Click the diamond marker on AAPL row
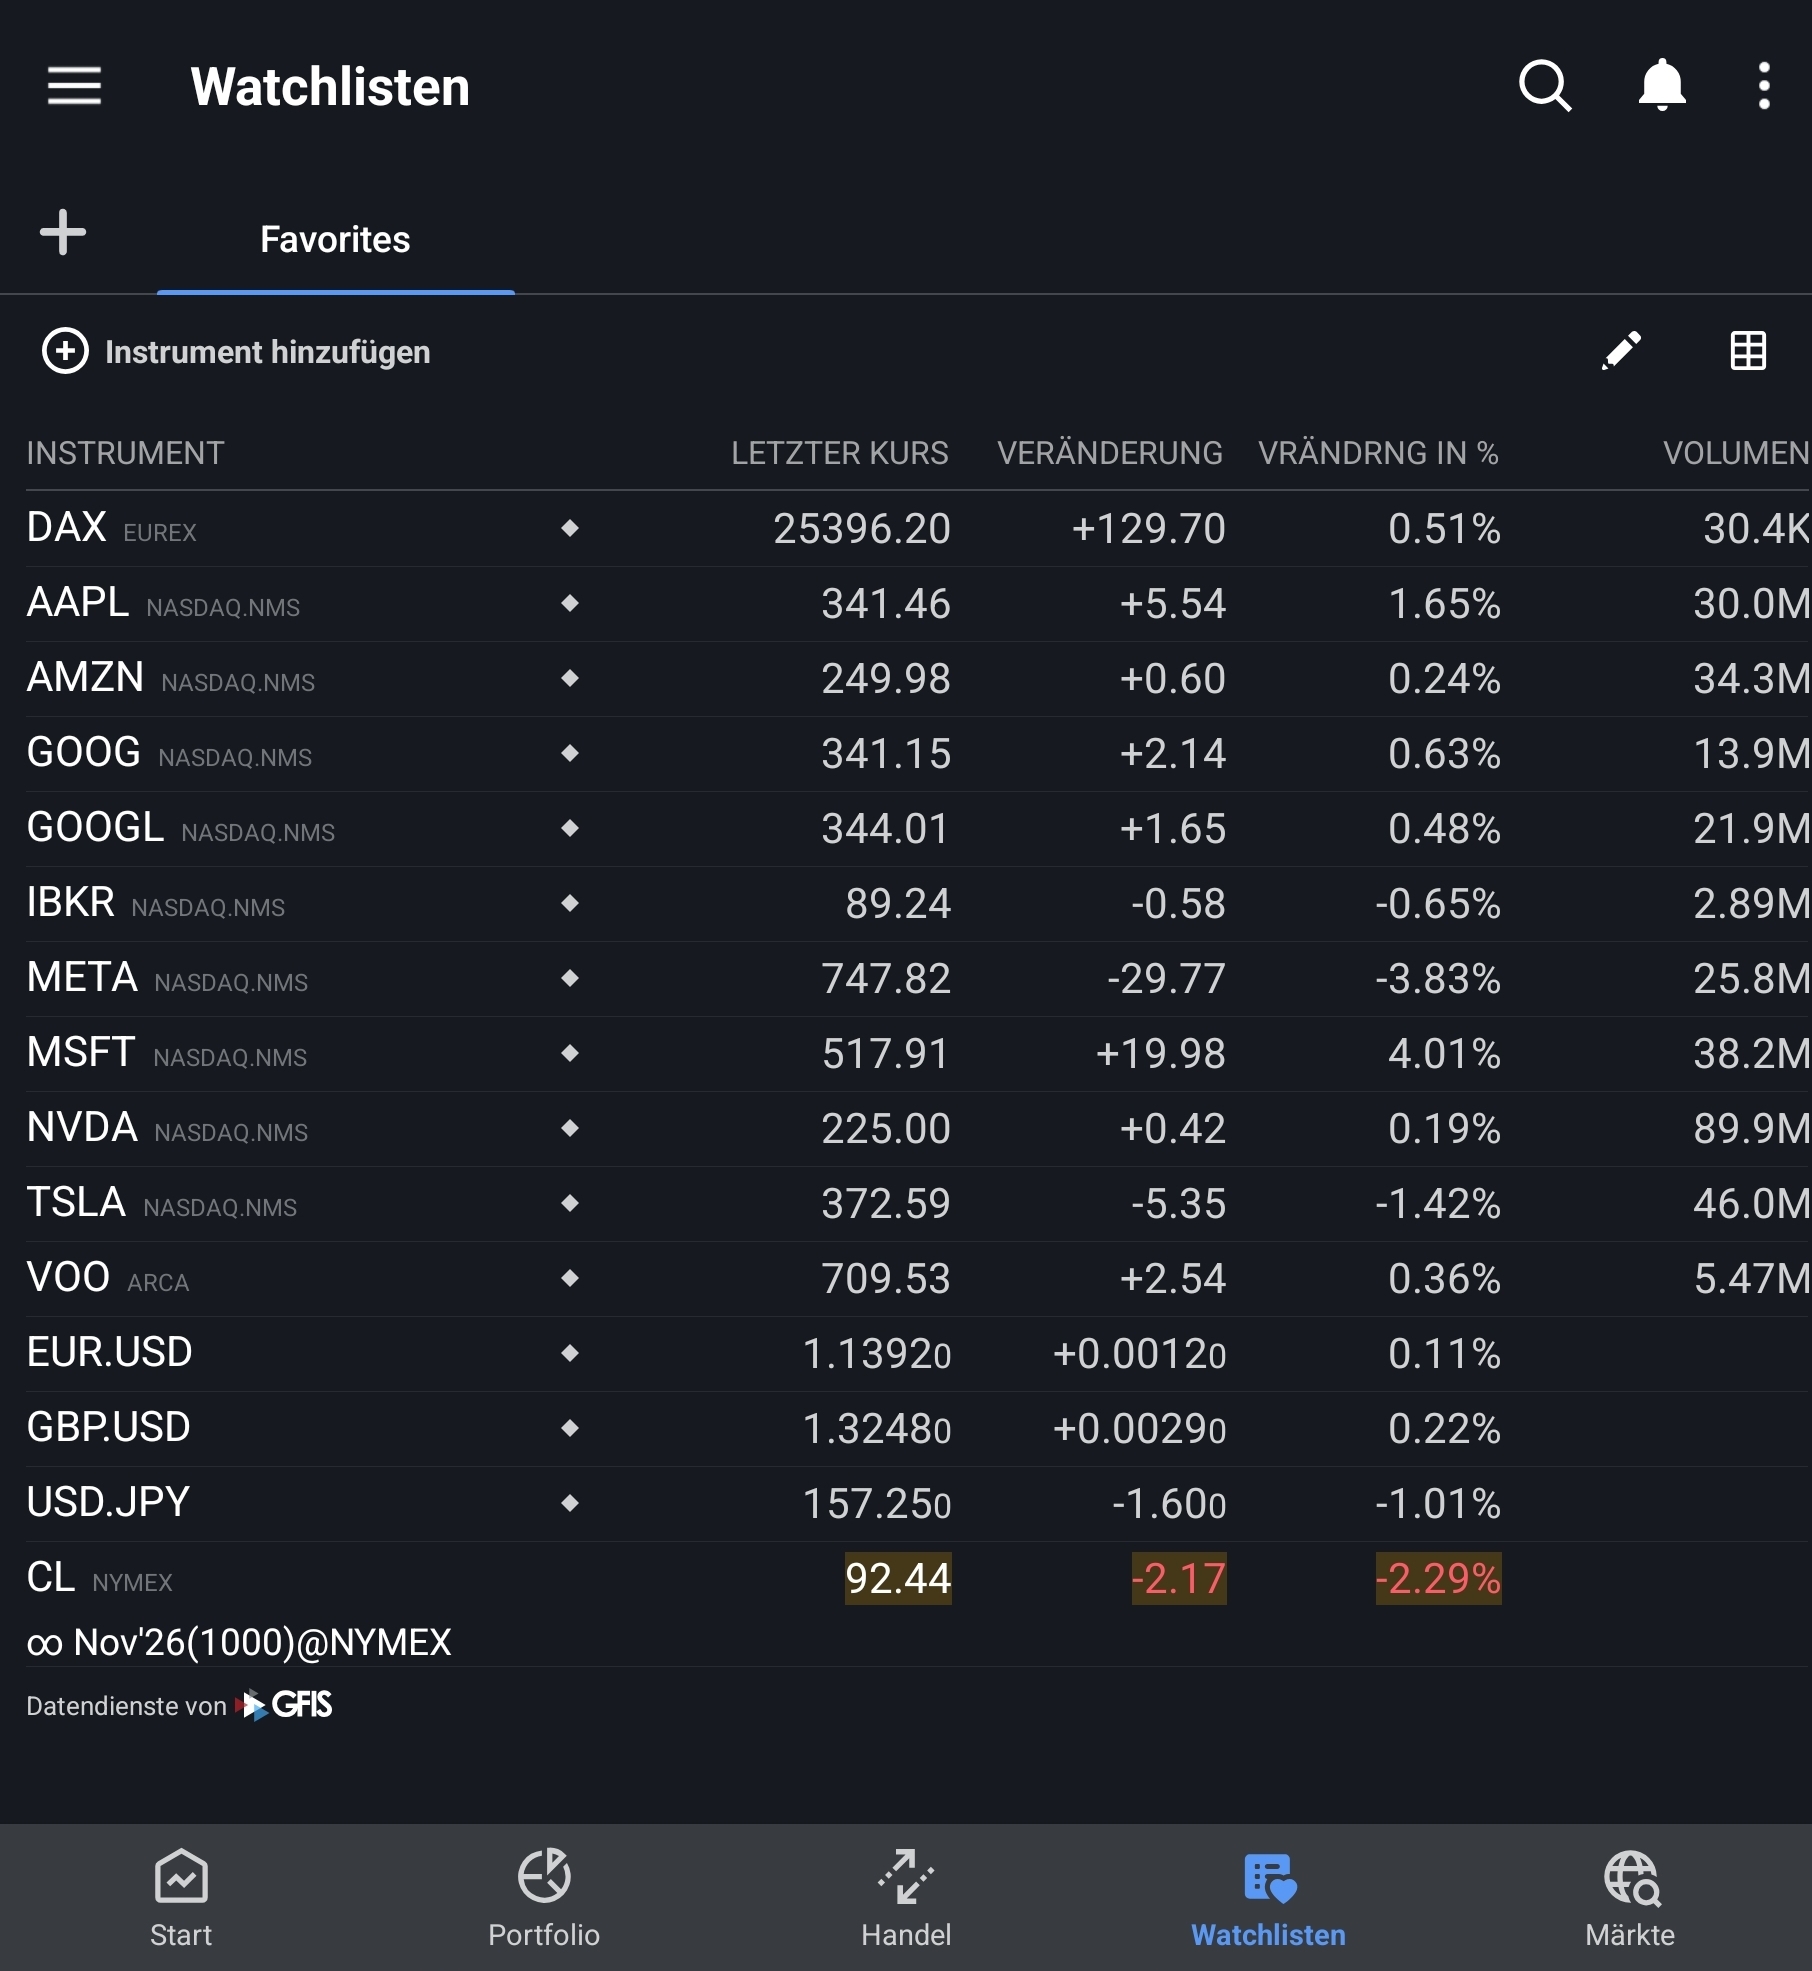Viewport: 1812px width, 1971px height. tap(570, 603)
